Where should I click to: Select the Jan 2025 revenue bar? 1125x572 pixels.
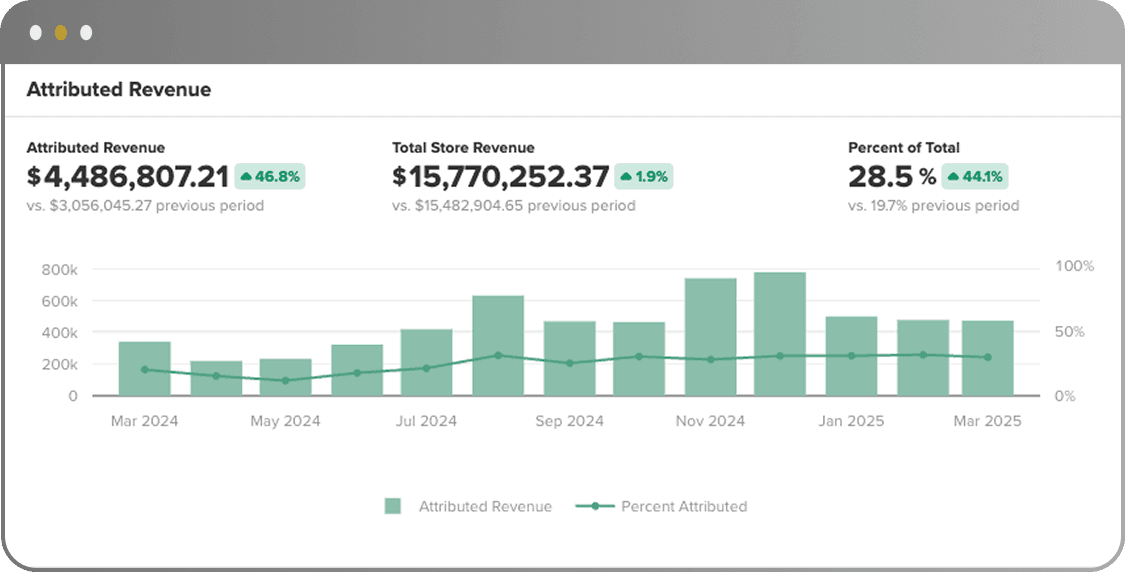[x=852, y=356]
